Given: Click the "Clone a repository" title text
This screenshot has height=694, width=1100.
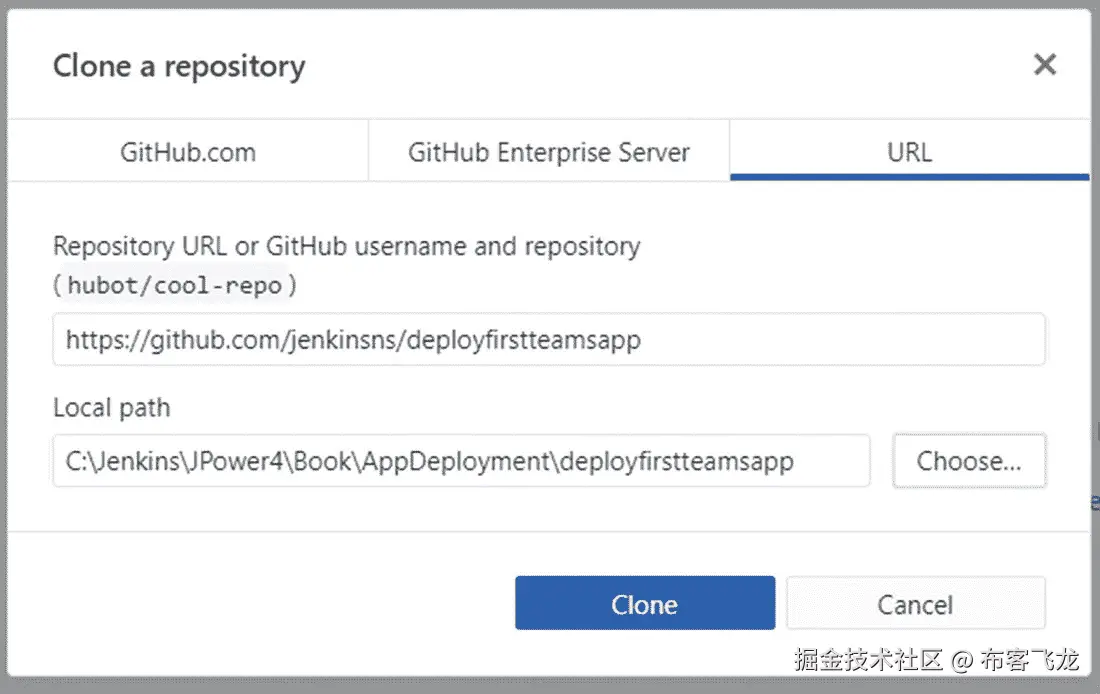Looking at the screenshot, I should 179,66.
